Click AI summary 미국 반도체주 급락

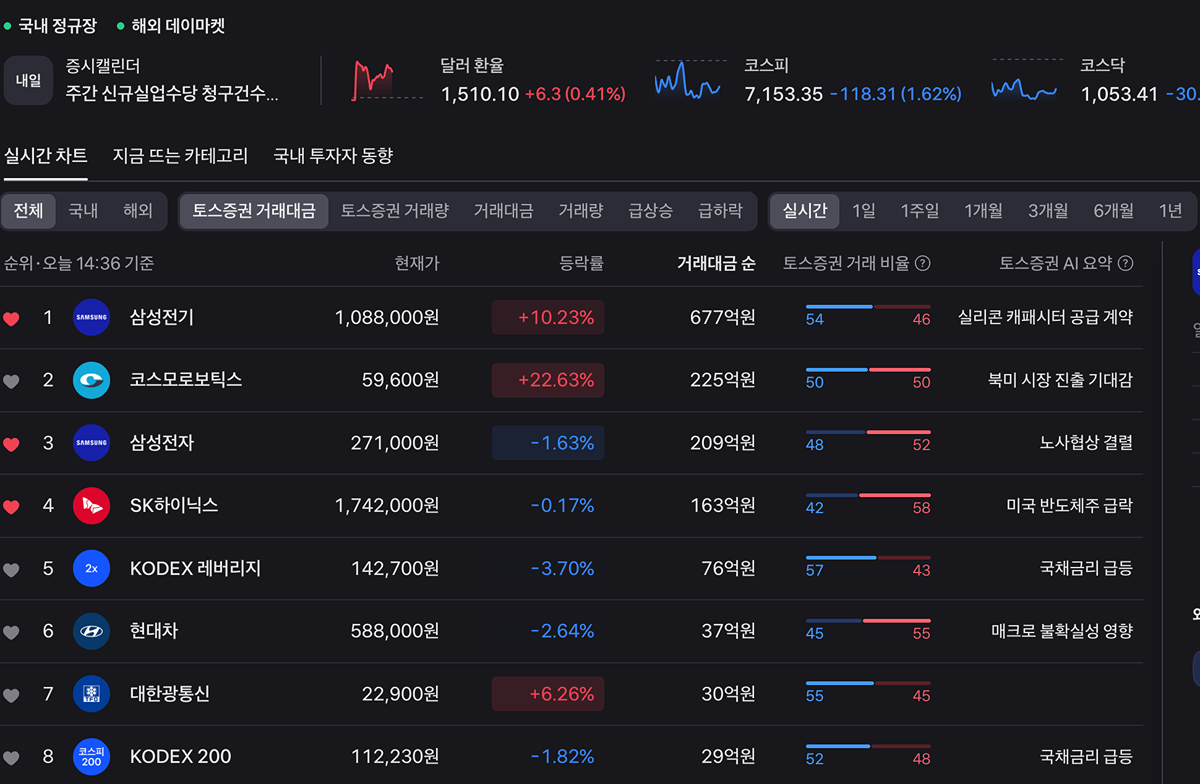click(x=1069, y=506)
